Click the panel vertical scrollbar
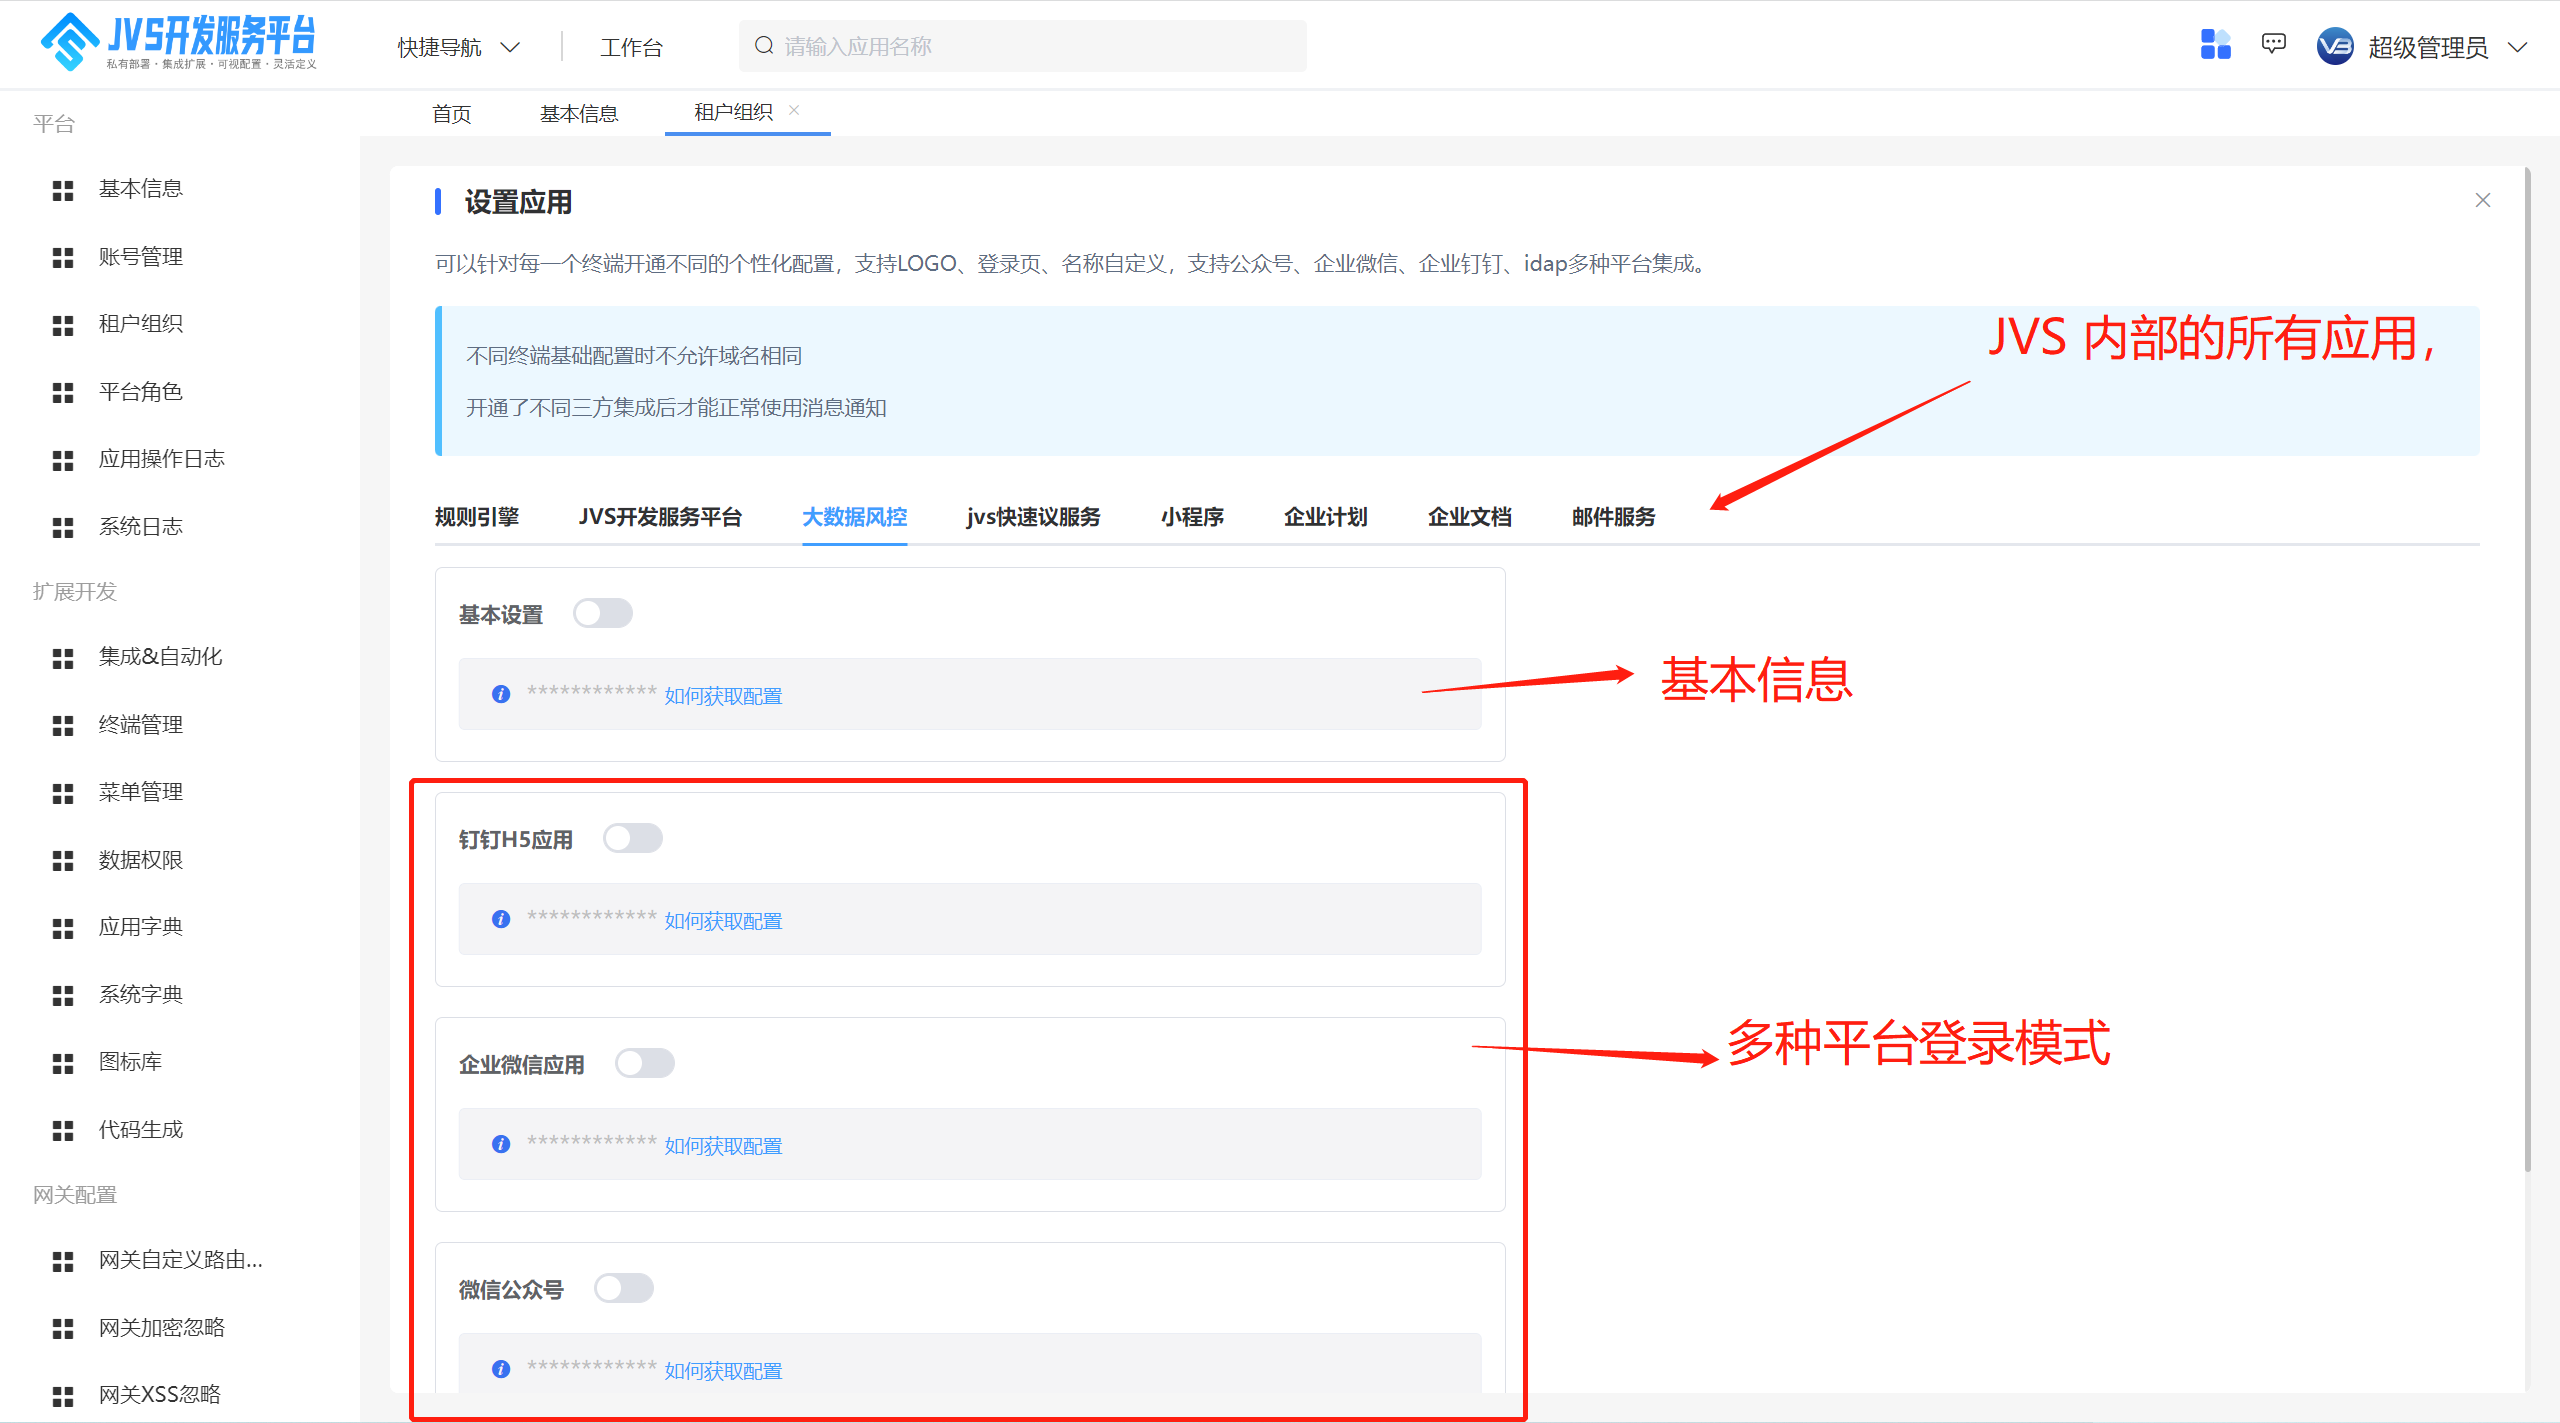 tap(2528, 670)
